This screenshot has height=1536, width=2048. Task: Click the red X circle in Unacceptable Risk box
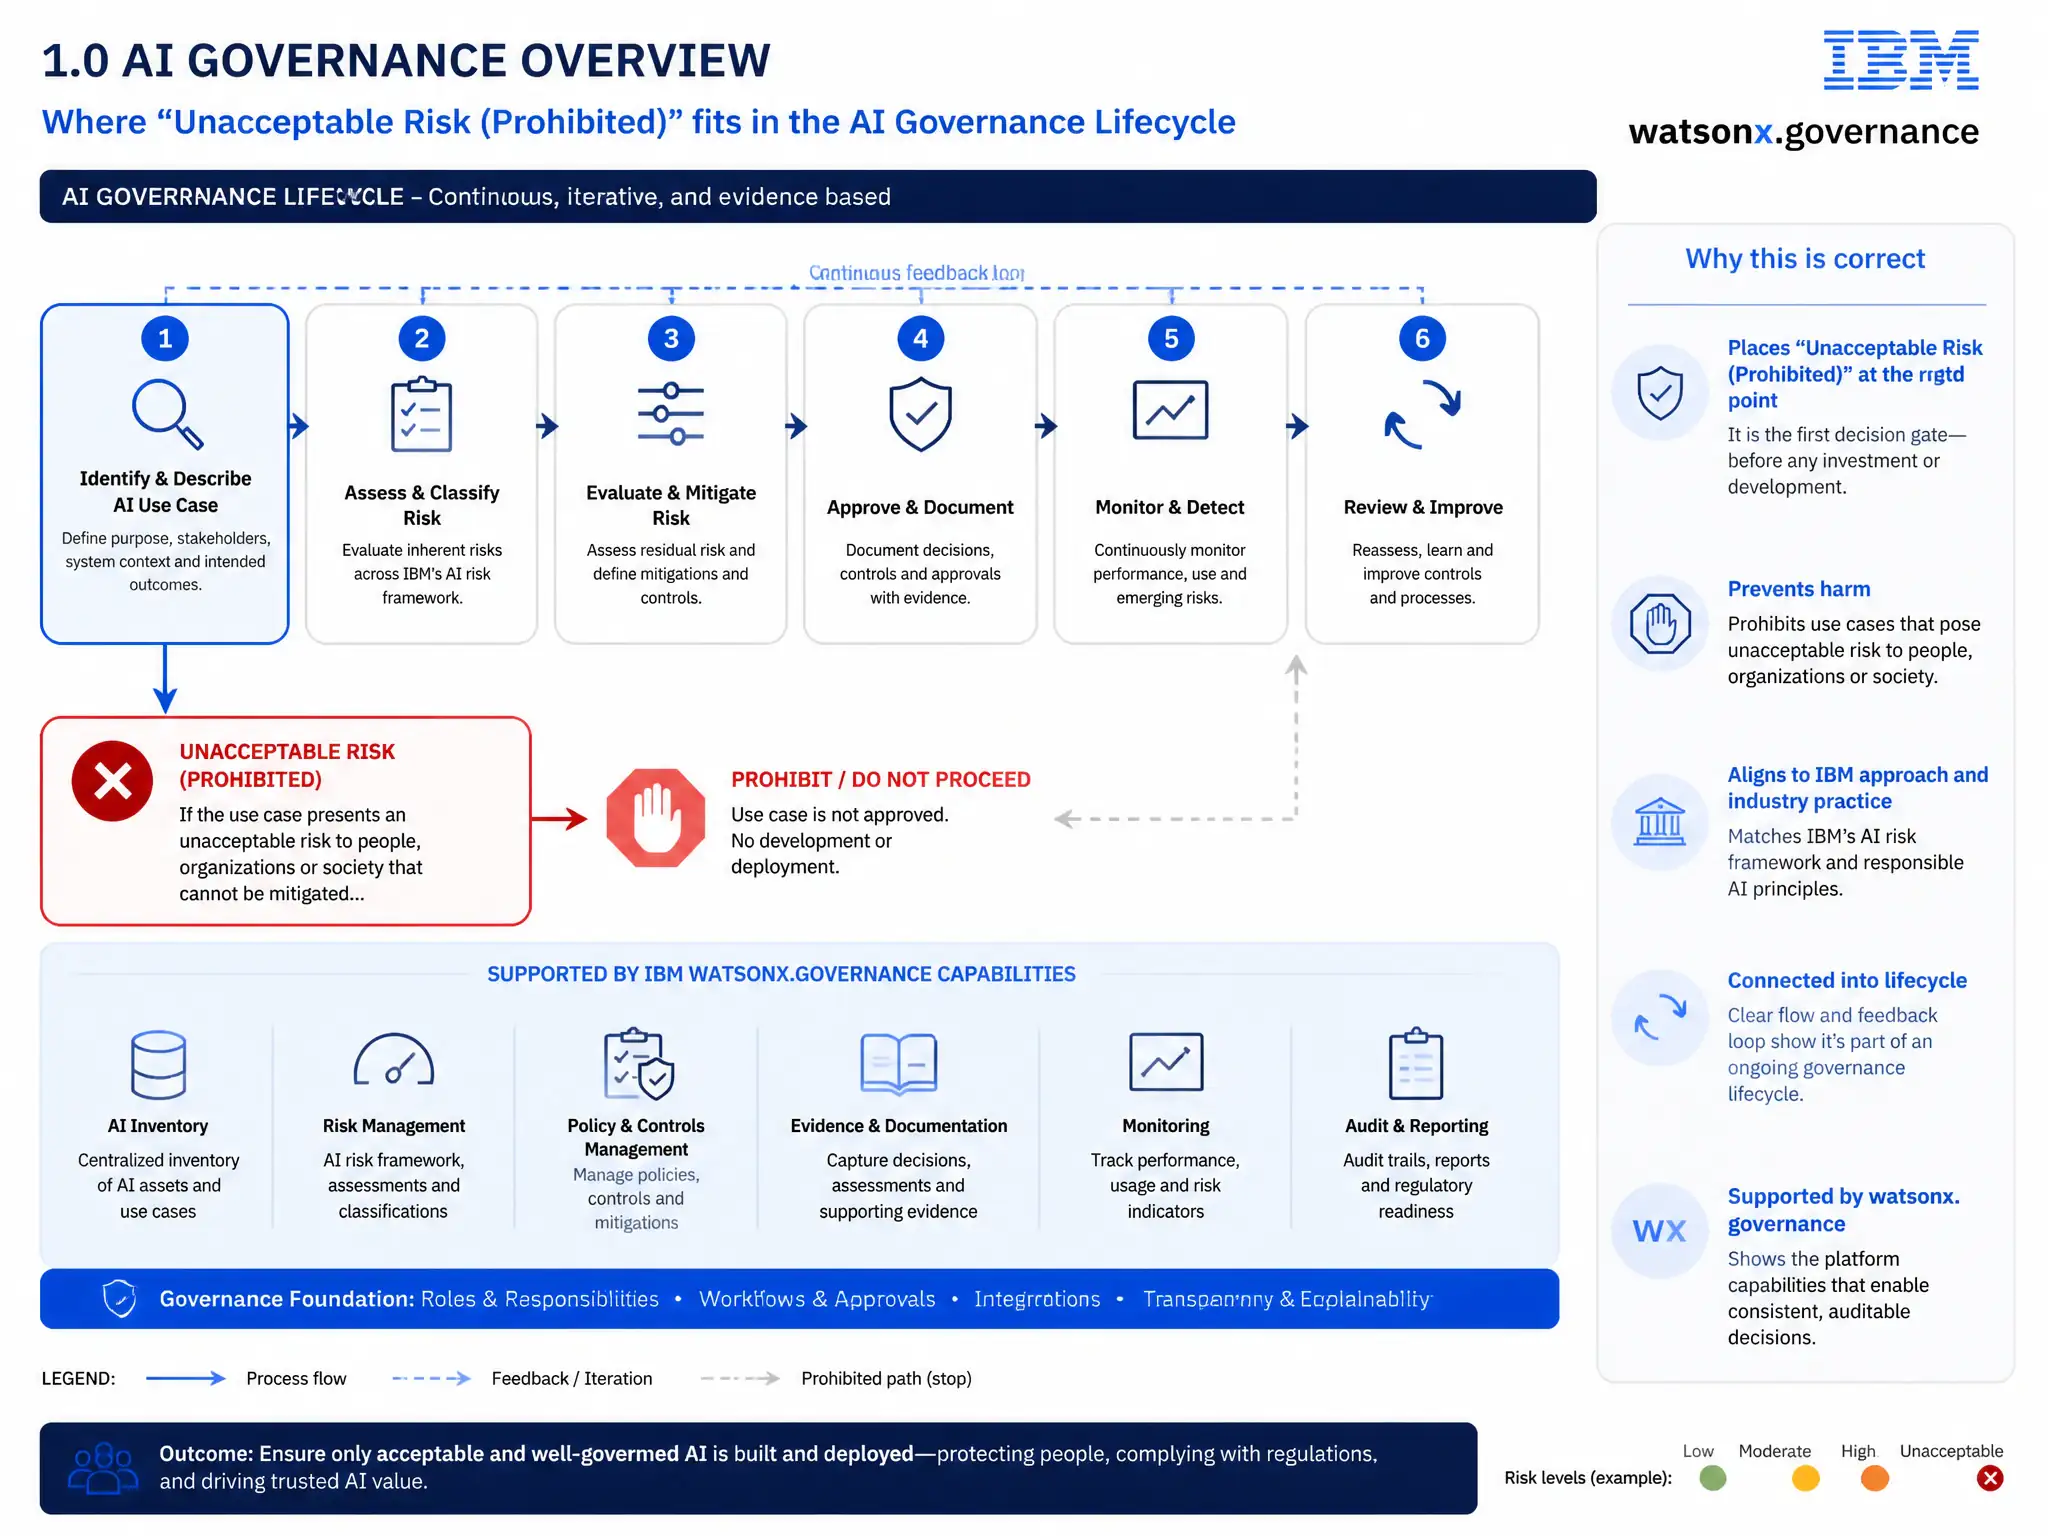(112, 781)
